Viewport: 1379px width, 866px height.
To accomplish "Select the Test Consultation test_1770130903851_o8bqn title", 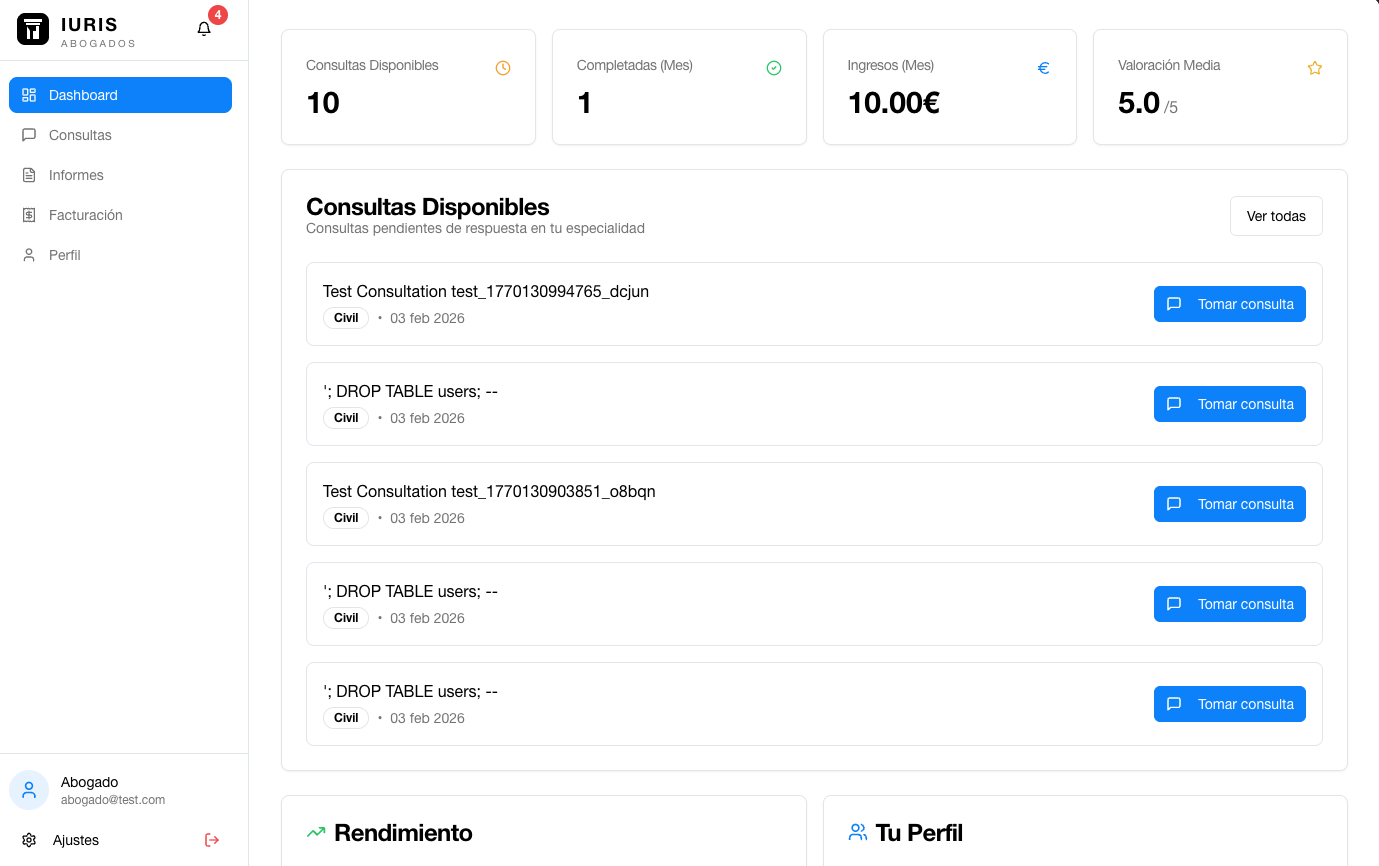I will point(489,491).
